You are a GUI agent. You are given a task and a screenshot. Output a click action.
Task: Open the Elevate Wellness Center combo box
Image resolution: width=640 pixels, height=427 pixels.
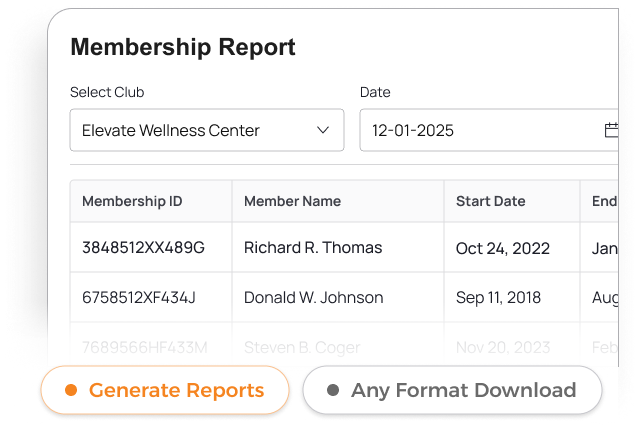click(206, 130)
